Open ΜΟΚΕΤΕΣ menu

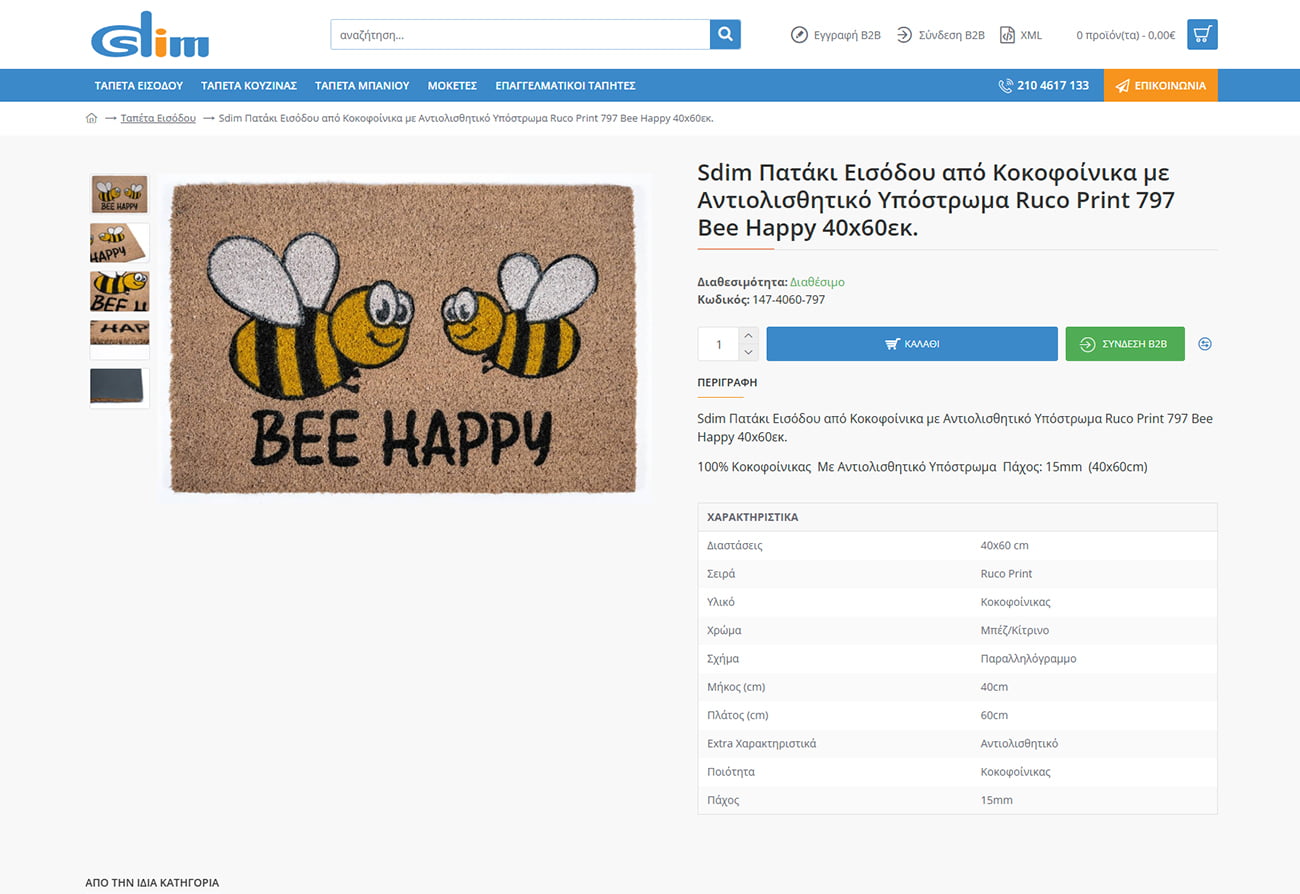tap(452, 86)
